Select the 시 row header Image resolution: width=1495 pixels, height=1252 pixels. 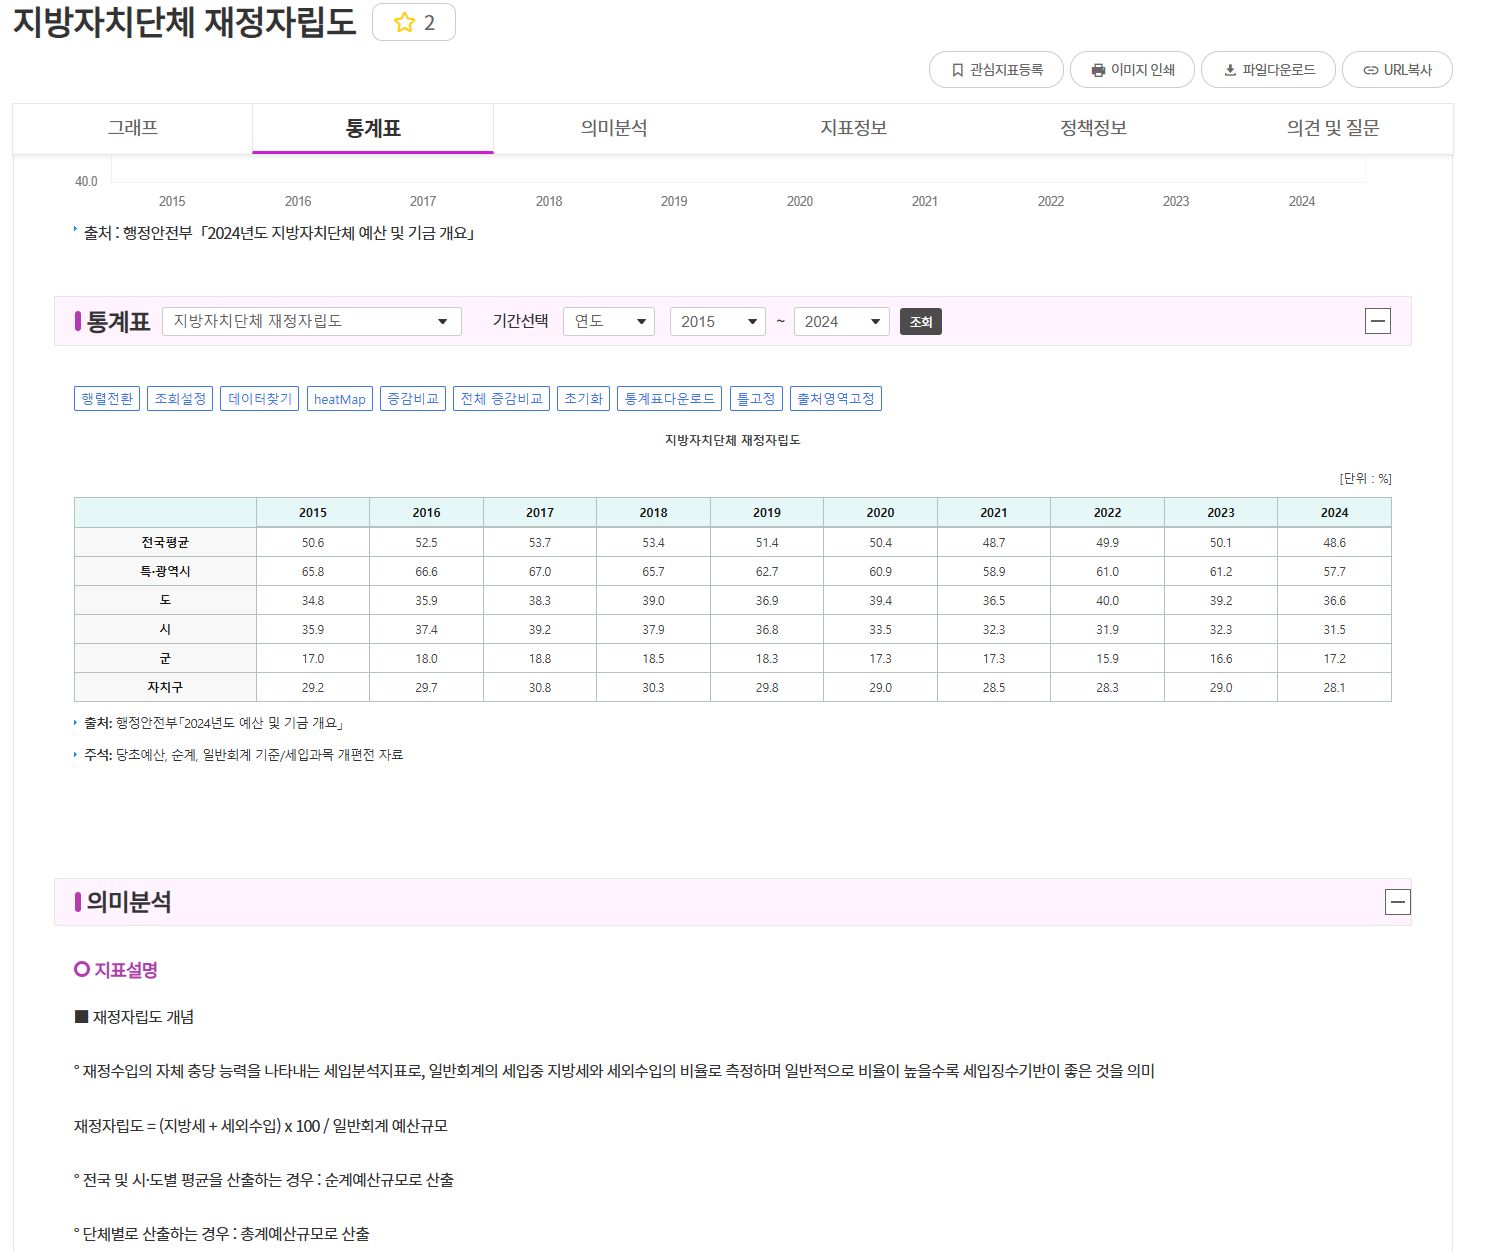pyautogui.click(x=165, y=629)
